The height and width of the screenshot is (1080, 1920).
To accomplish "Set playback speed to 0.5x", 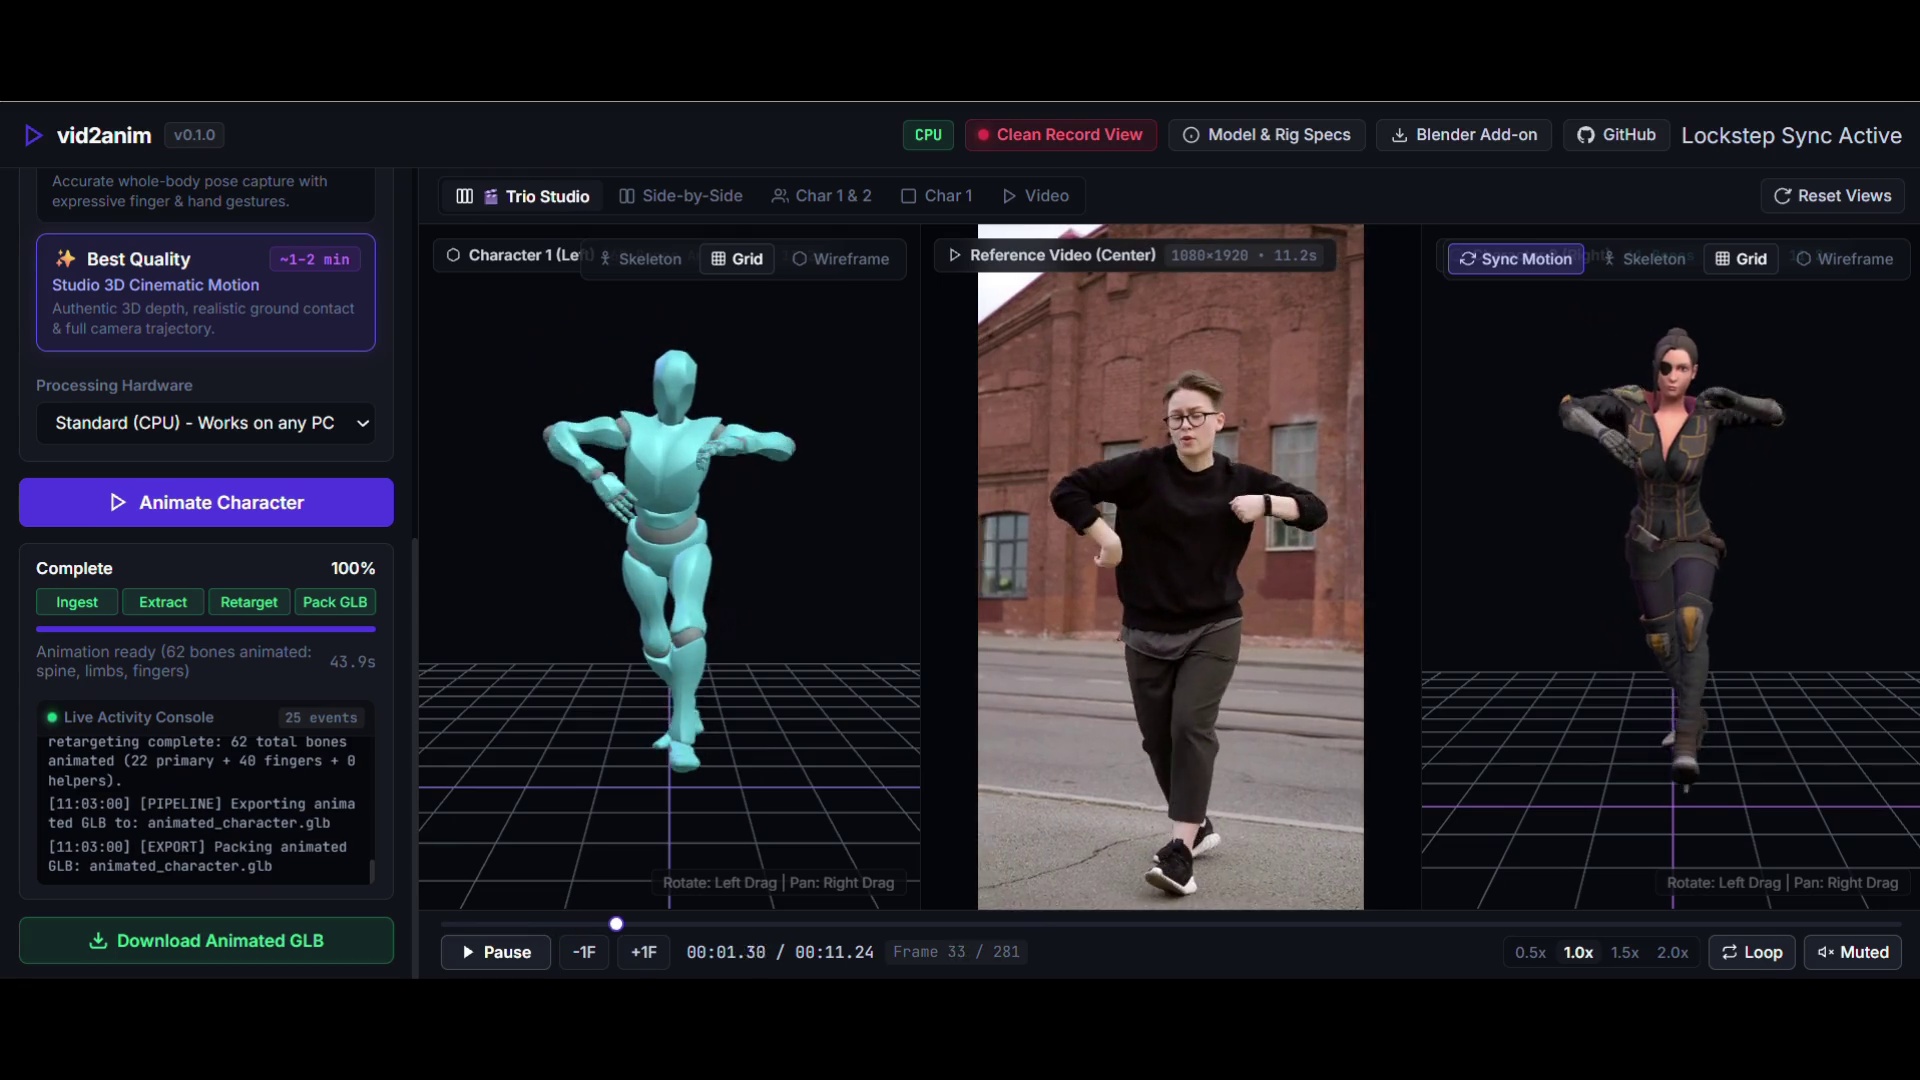I will point(1530,952).
